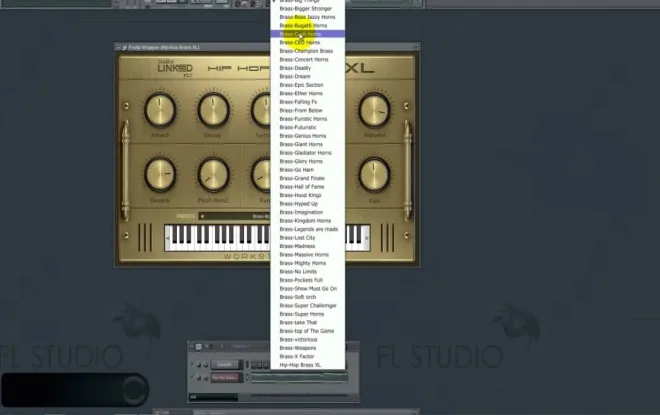Open the channel rack filter dropdown
Screen dimensions: 660x415
pyautogui.click(x=213, y=397)
